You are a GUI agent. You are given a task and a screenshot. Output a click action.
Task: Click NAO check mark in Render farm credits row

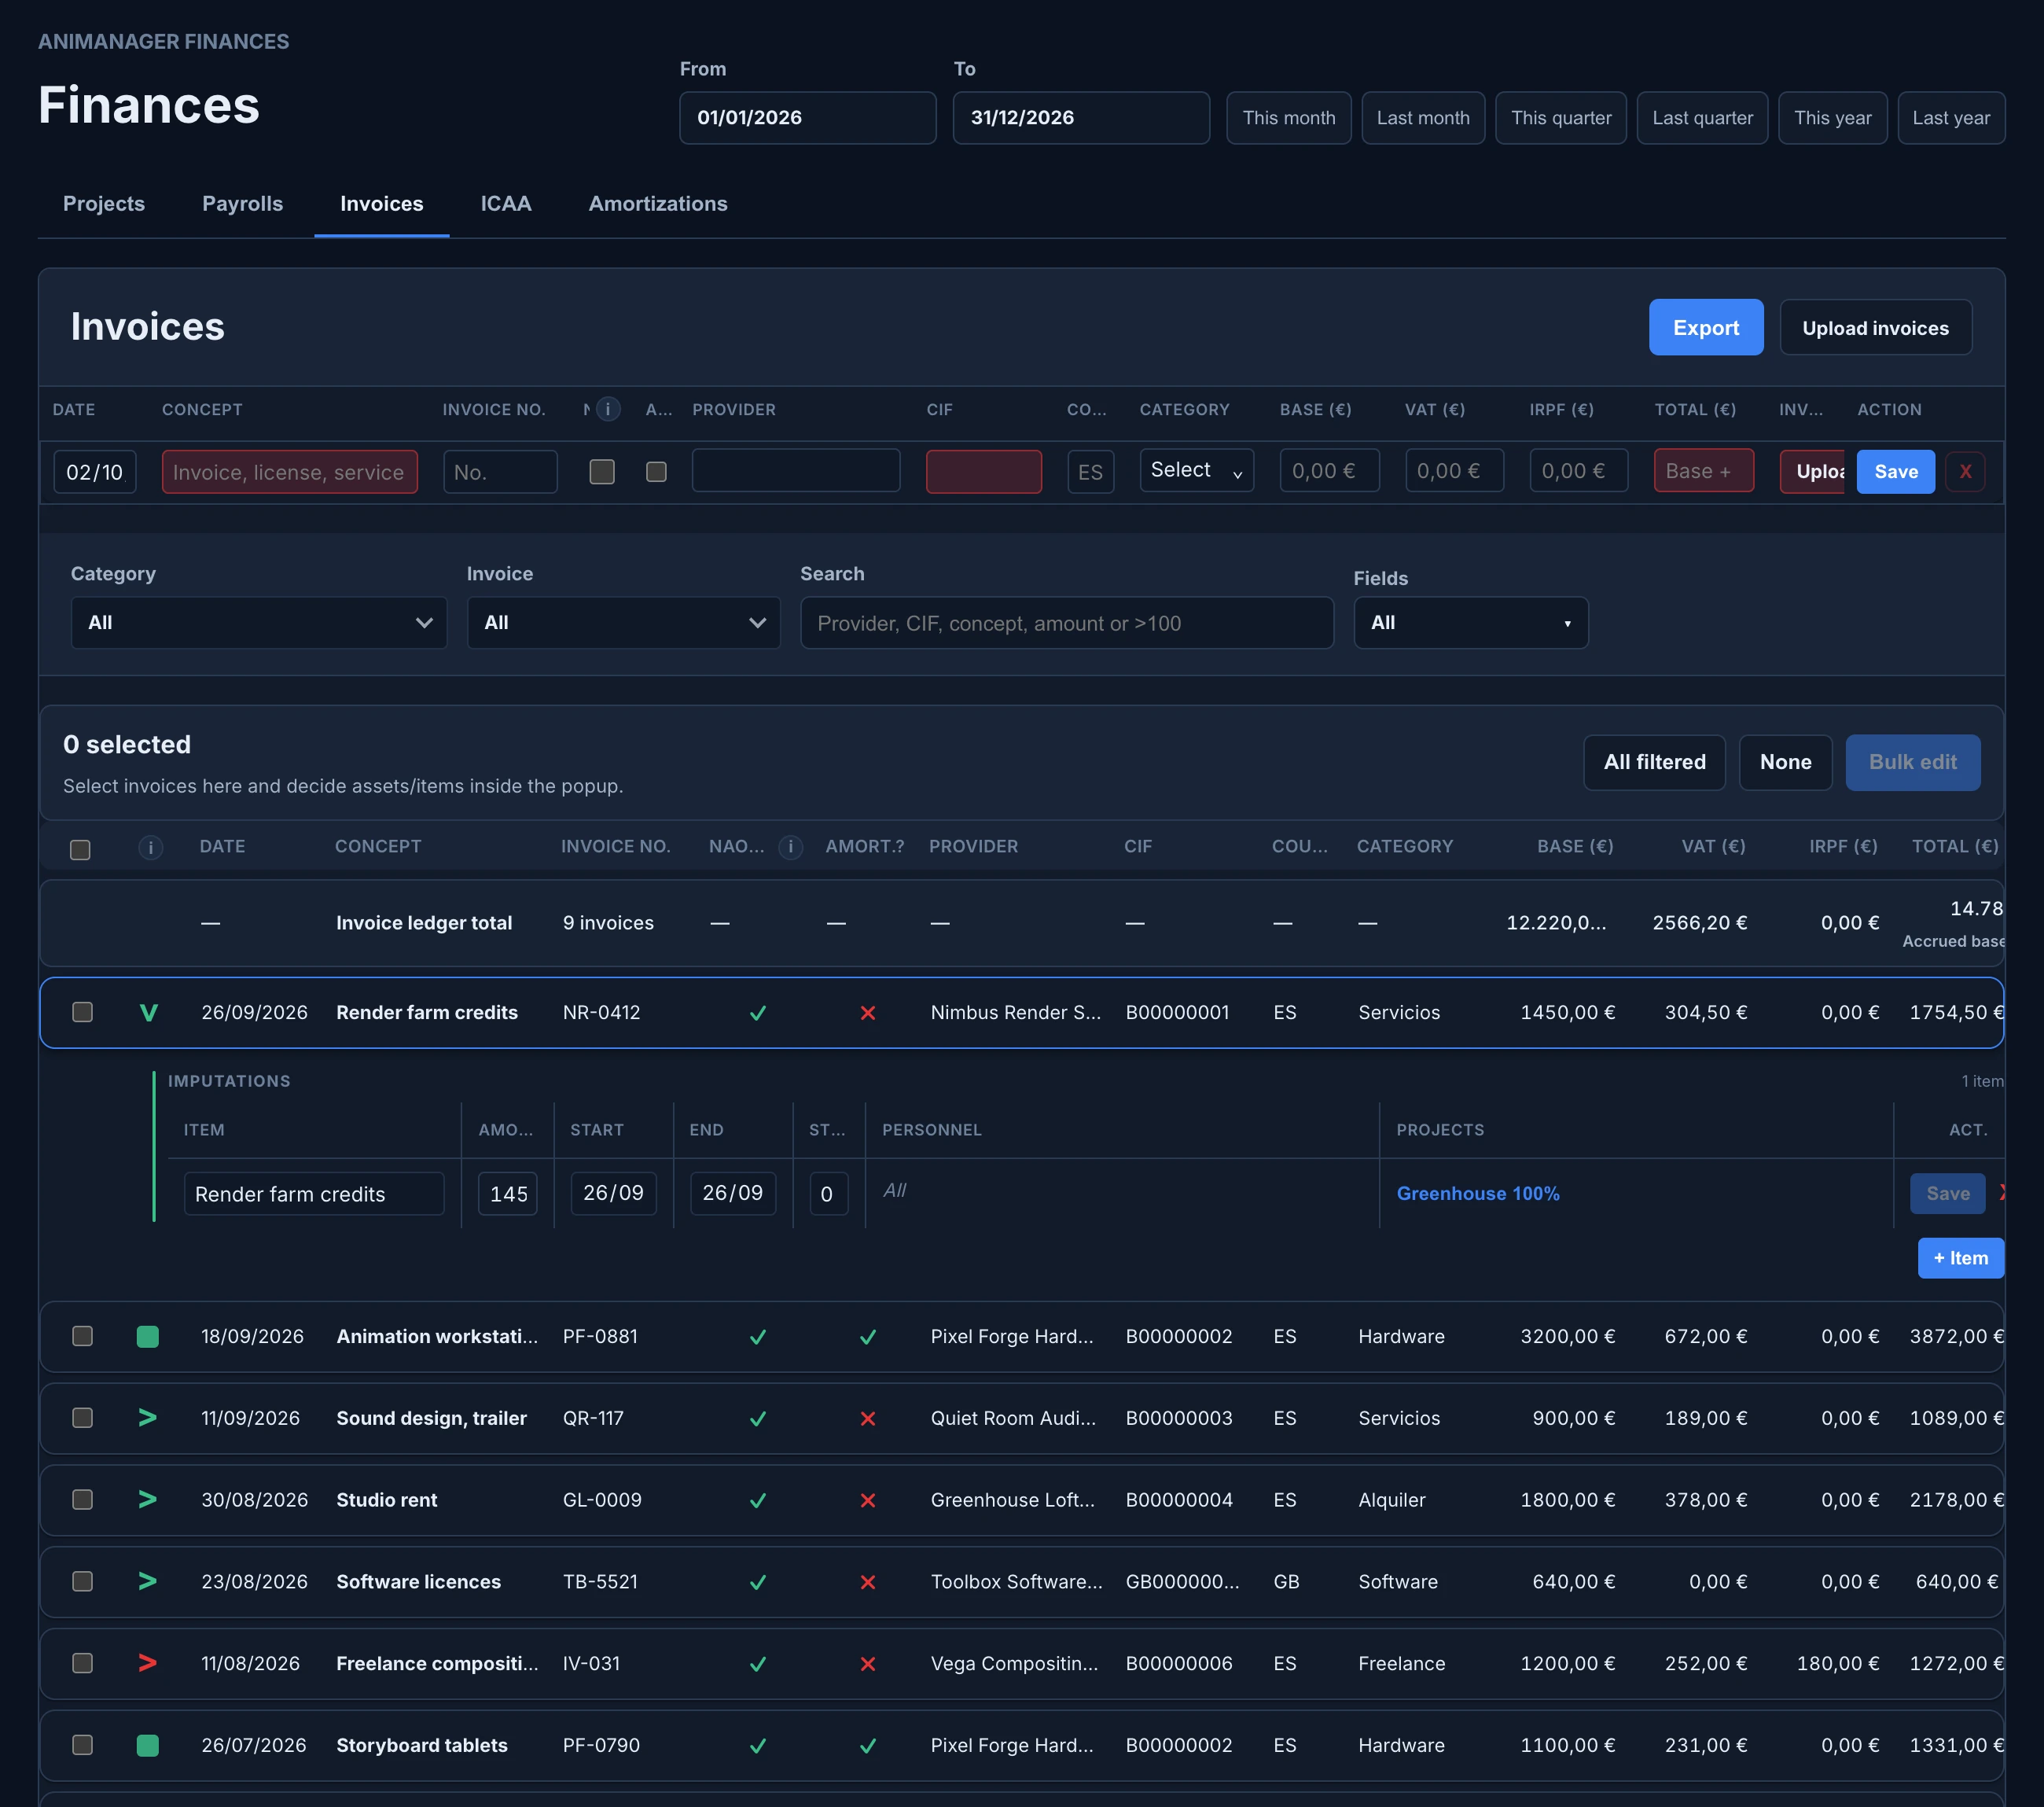pyautogui.click(x=758, y=1013)
